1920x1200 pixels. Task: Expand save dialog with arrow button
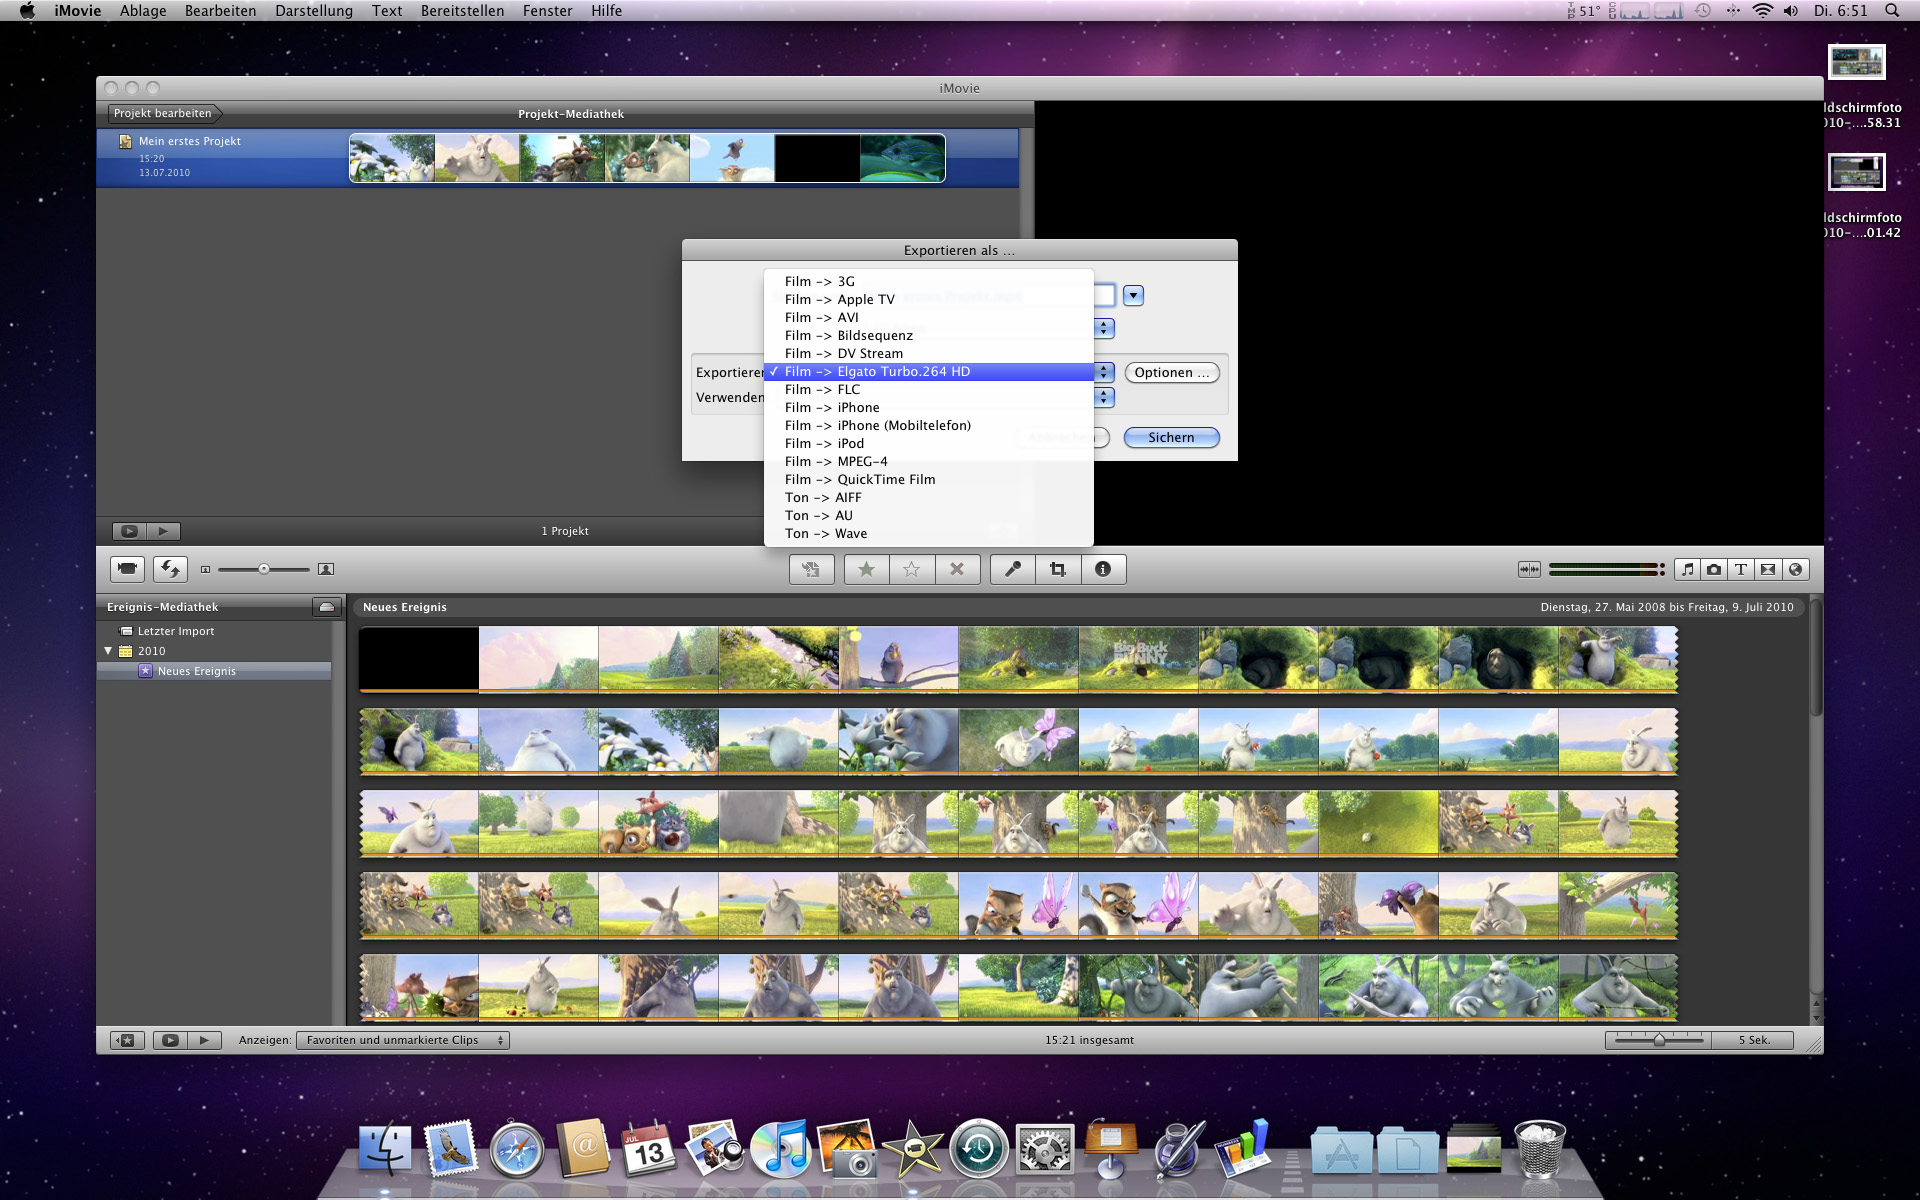(1133, 295)
